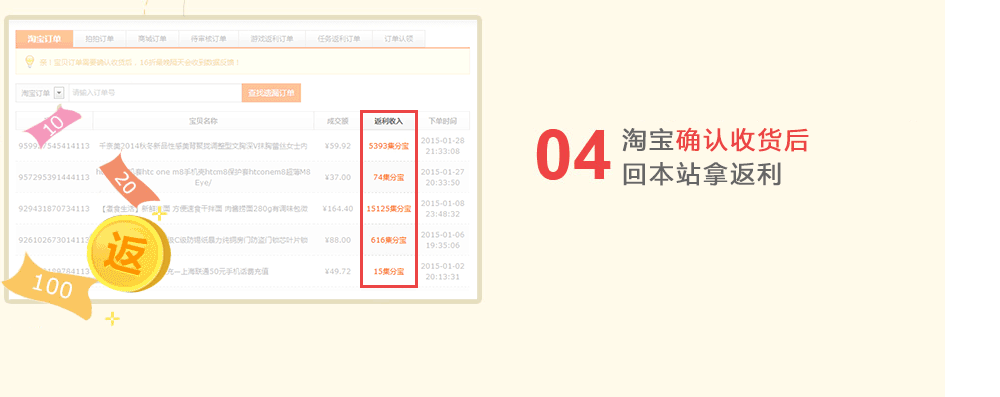Viewport: 1000px width, 397px height.
Task: Click the orange order search button
Action: 271,93
